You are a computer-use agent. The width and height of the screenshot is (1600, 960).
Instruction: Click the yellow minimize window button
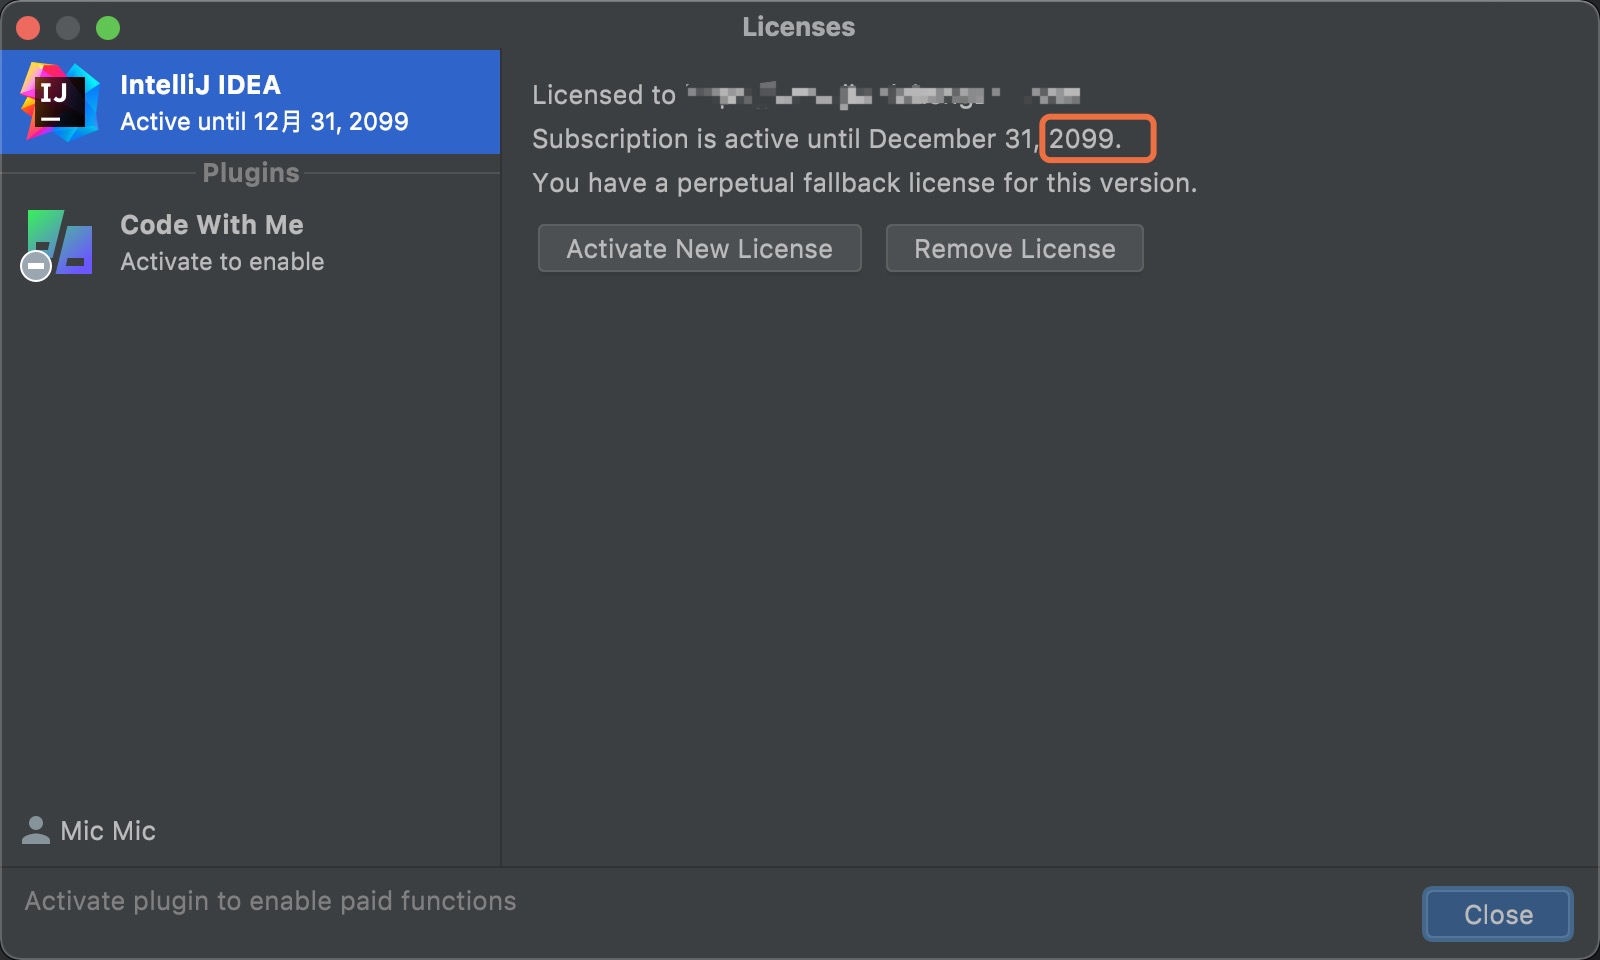pos(68,28)
